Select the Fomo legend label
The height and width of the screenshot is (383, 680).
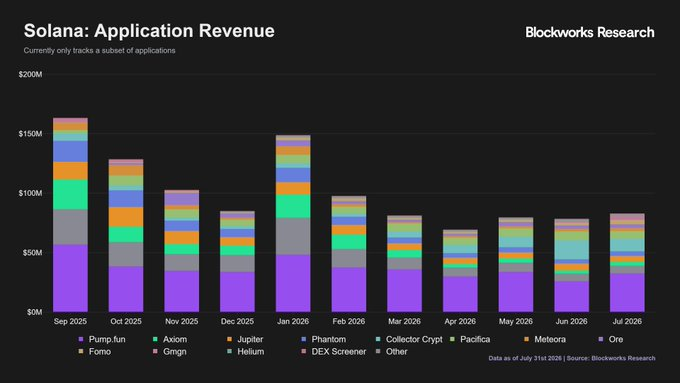(100, 352)
